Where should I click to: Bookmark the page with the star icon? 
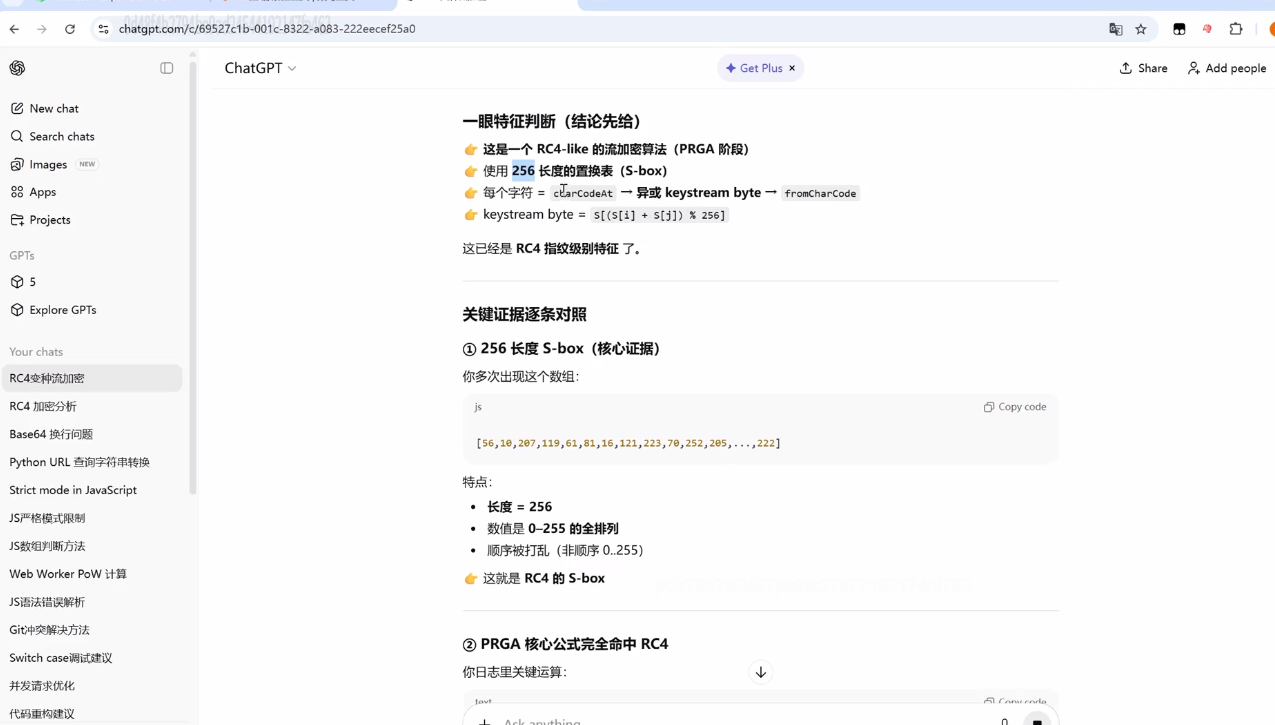(1141, 29)
